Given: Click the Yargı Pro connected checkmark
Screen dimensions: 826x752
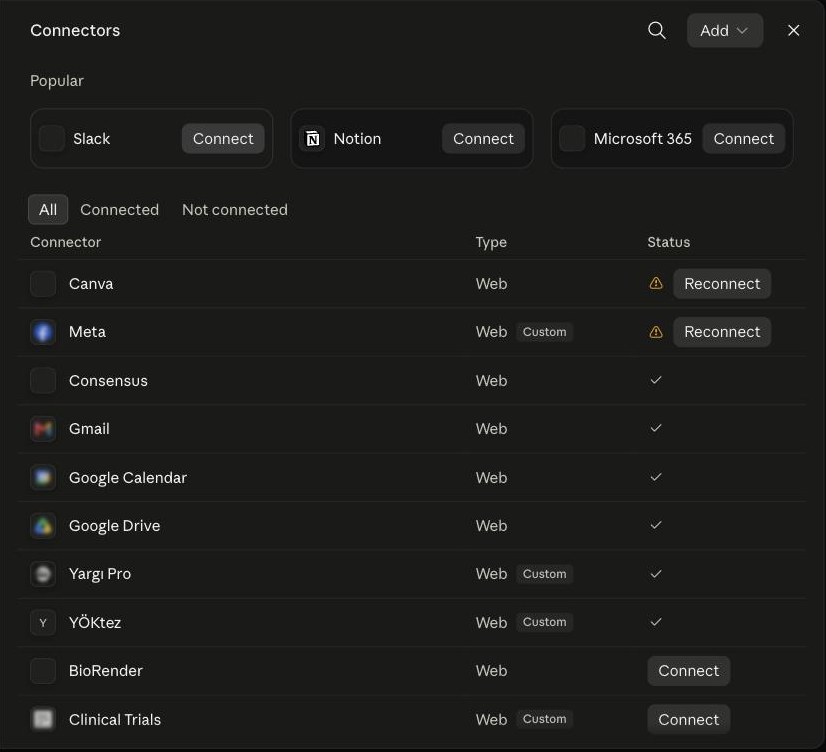Looking at the screenshot, I should 656,574.
